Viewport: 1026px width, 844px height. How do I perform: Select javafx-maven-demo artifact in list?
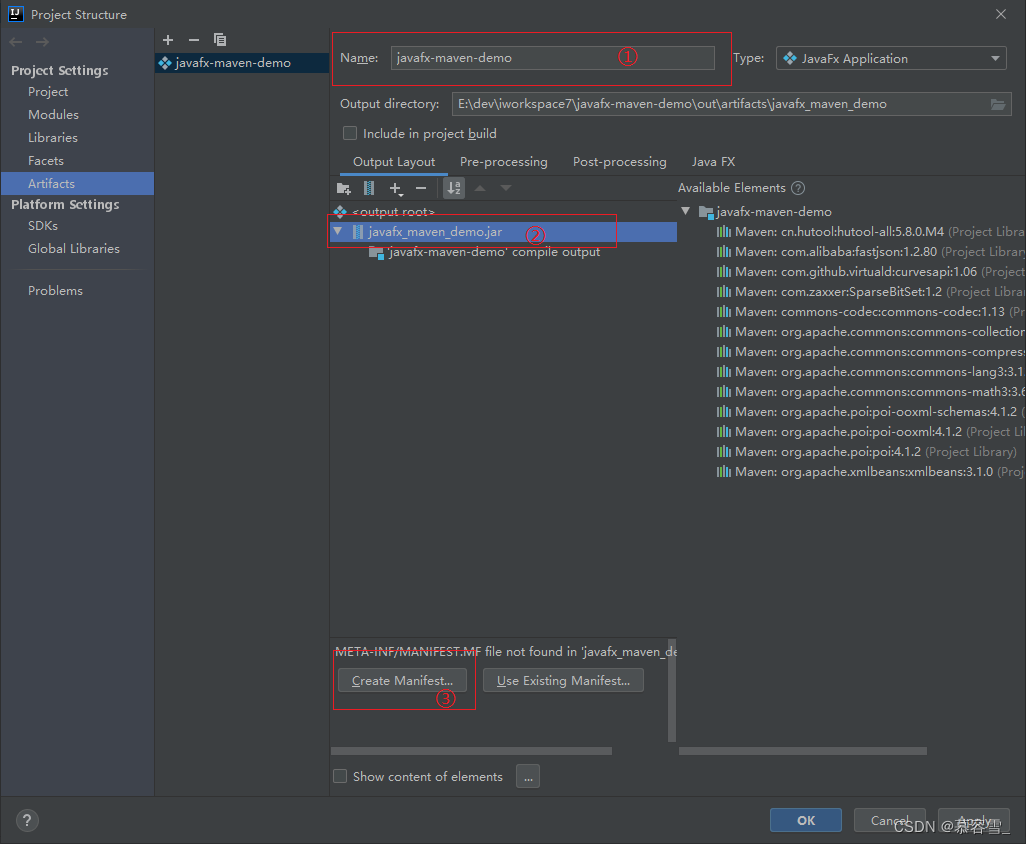(x=241, y=63)
